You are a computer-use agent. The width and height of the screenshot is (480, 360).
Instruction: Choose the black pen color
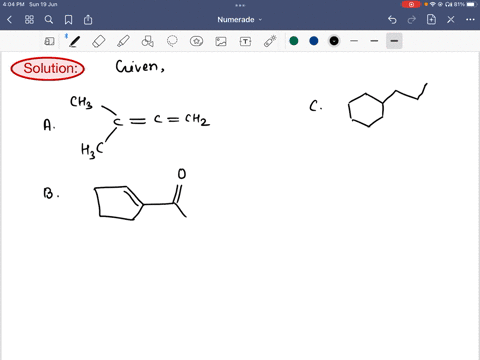point(334,41)
